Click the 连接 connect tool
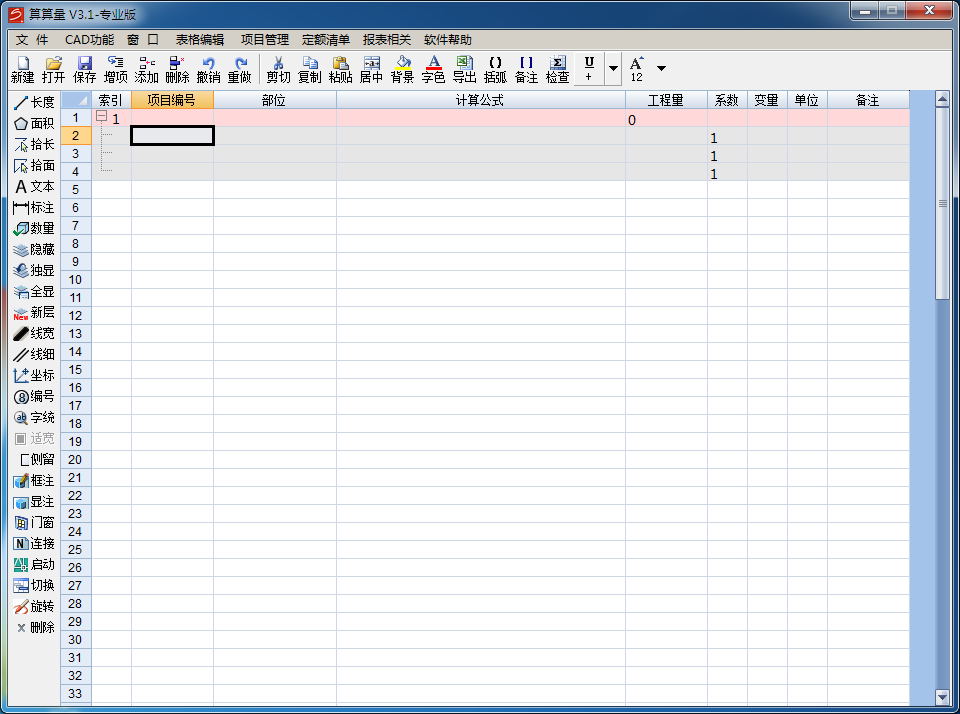 [34, 543]
